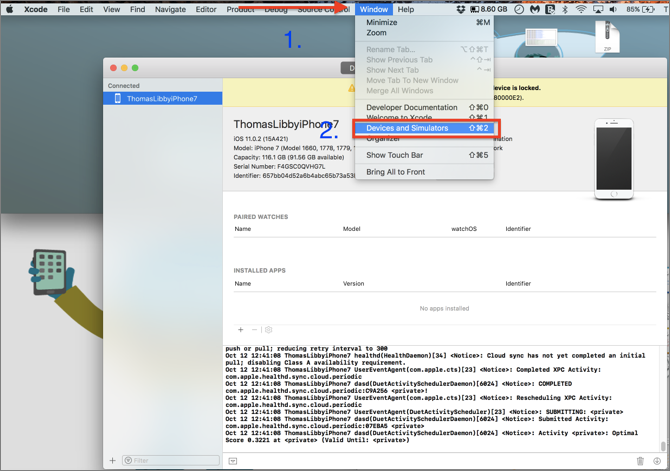Click the add device plus button
Viewport: 670px width, 471px height.
(112, 460)
